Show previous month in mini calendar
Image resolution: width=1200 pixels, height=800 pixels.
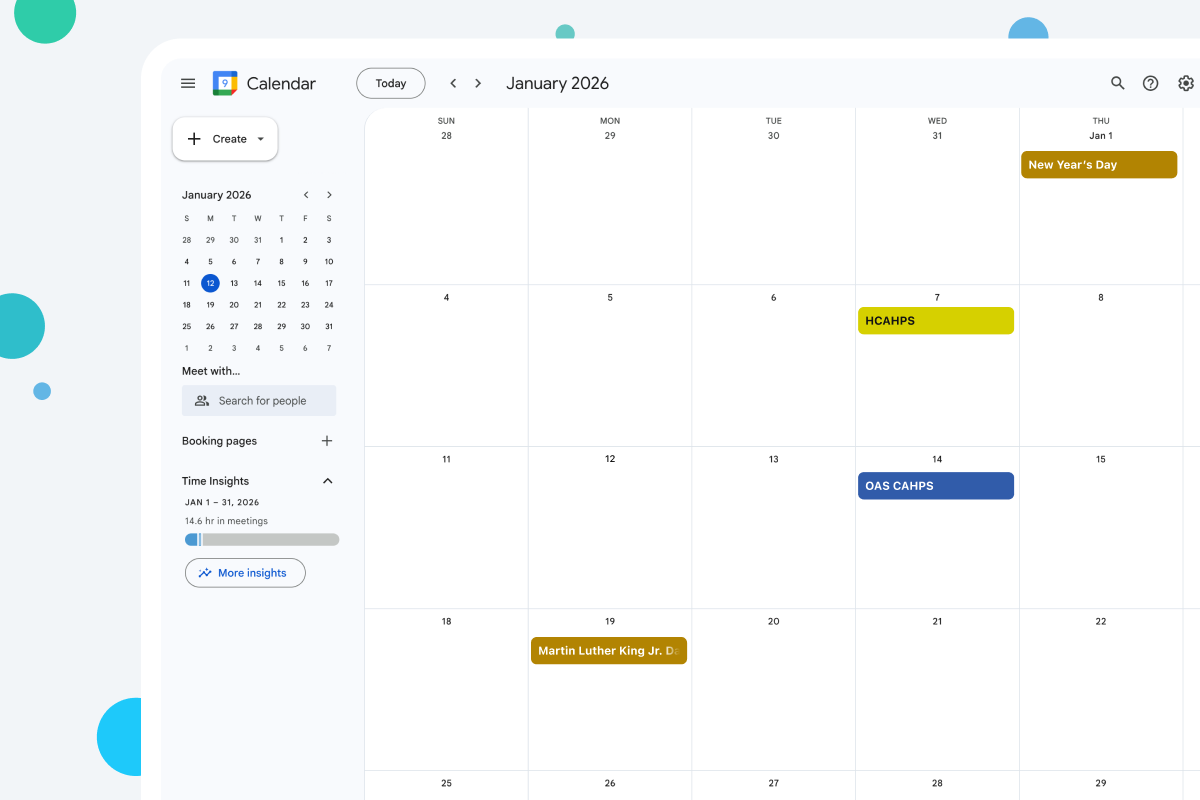click(x=306, y=195)
